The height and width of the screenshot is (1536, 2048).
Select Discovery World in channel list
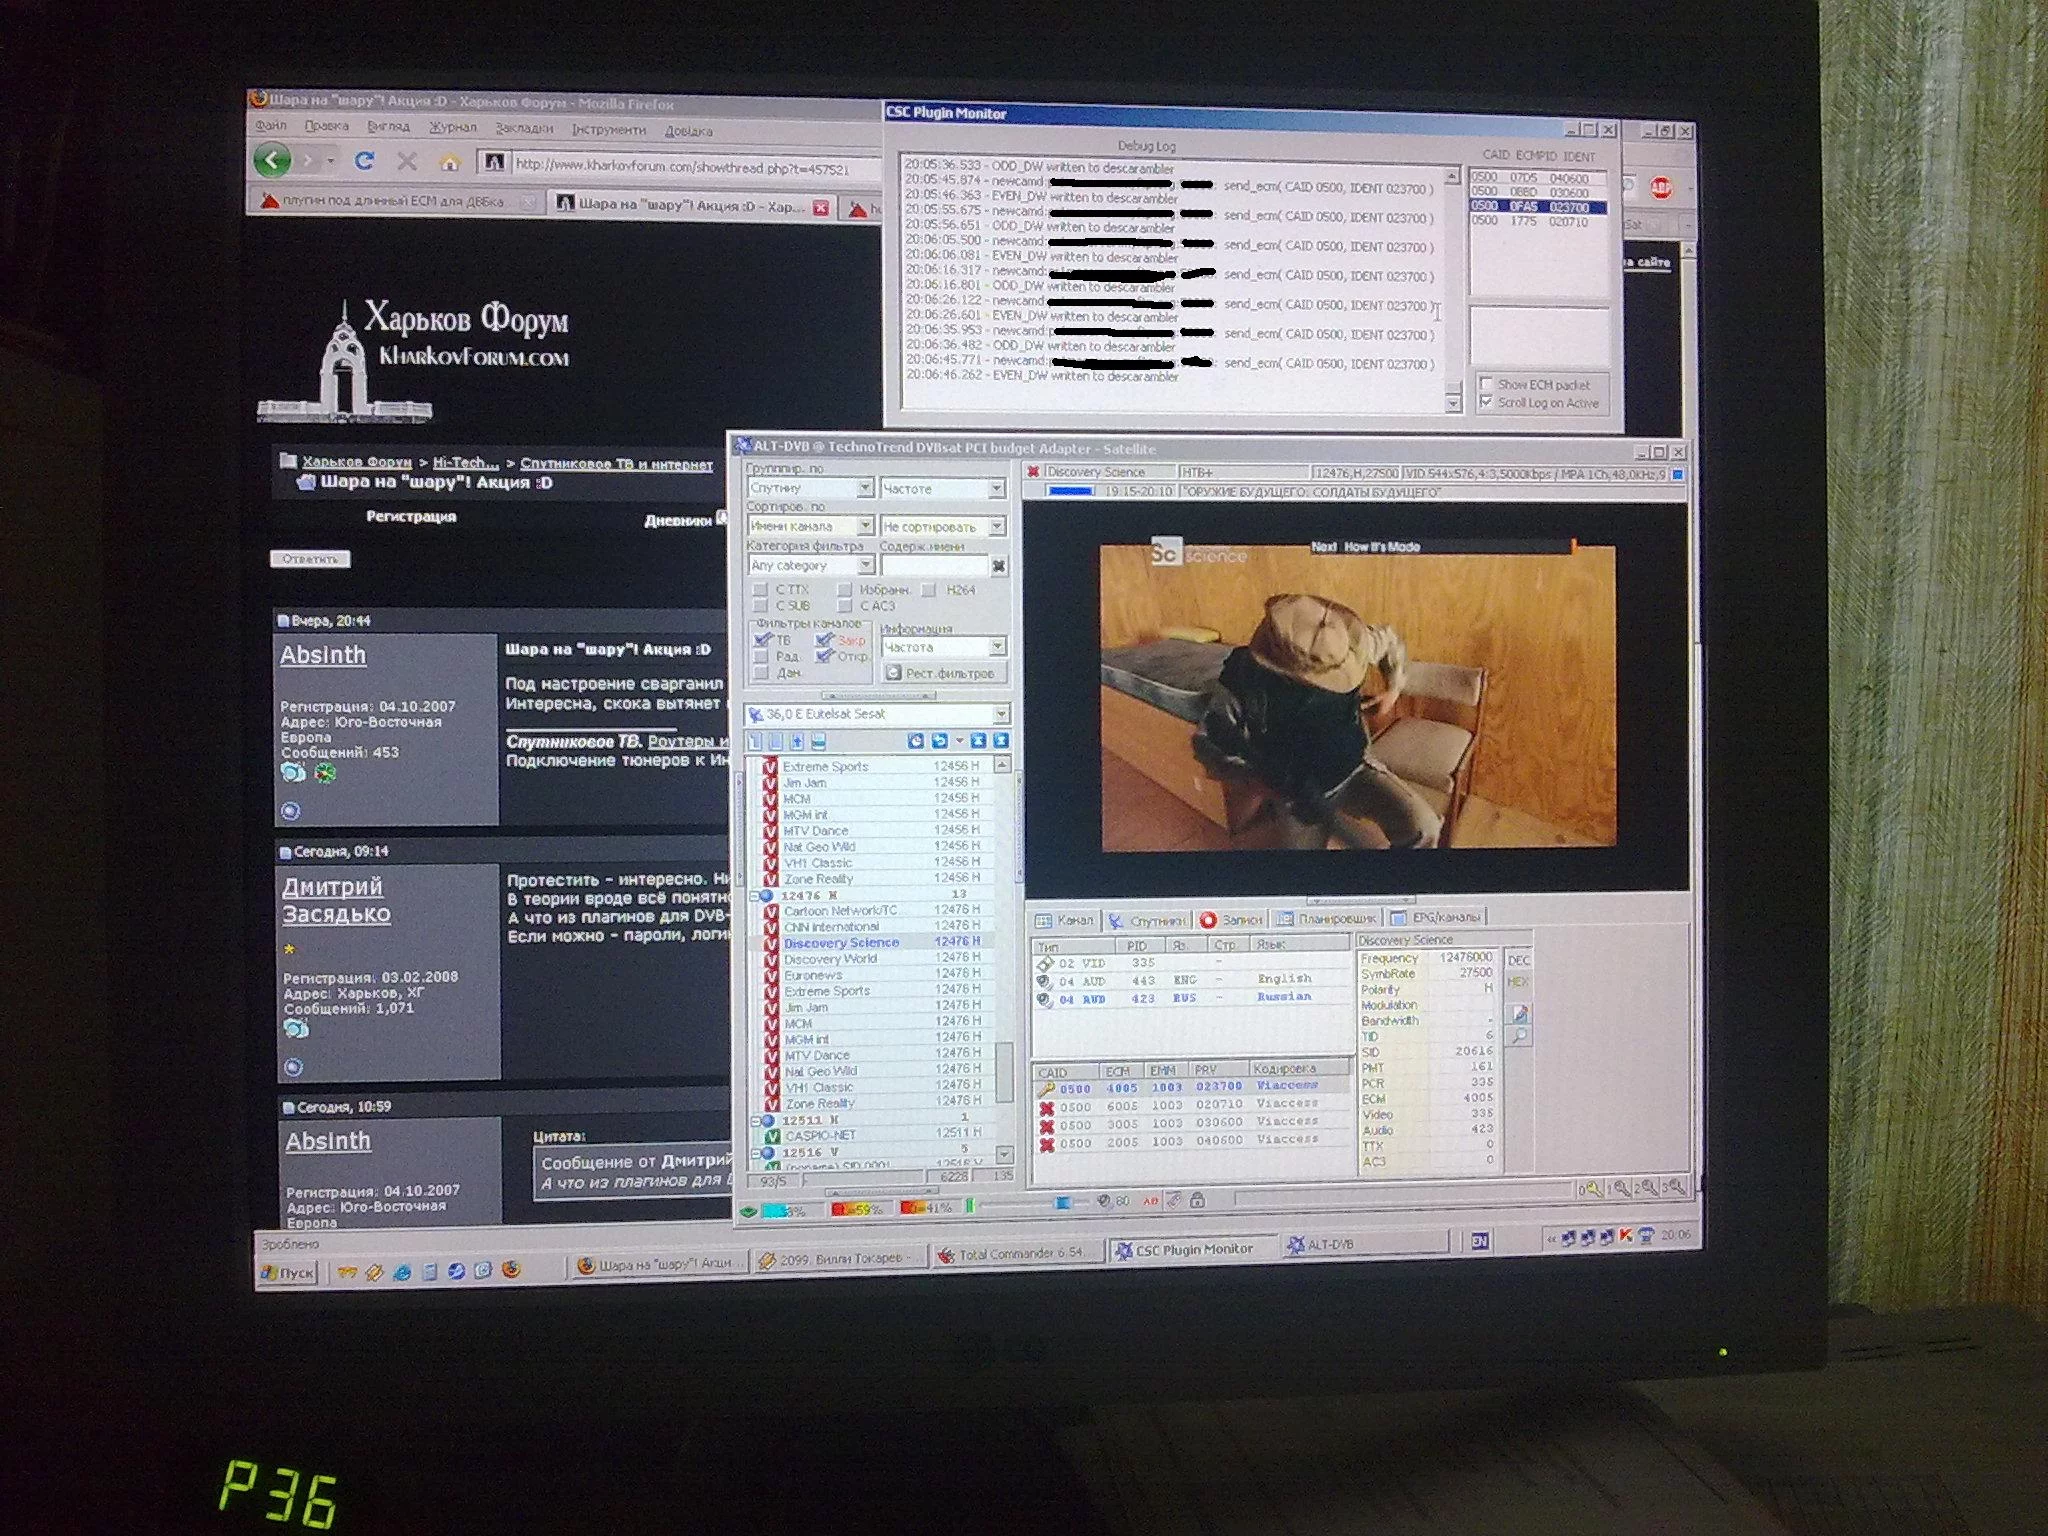(829, 959)
